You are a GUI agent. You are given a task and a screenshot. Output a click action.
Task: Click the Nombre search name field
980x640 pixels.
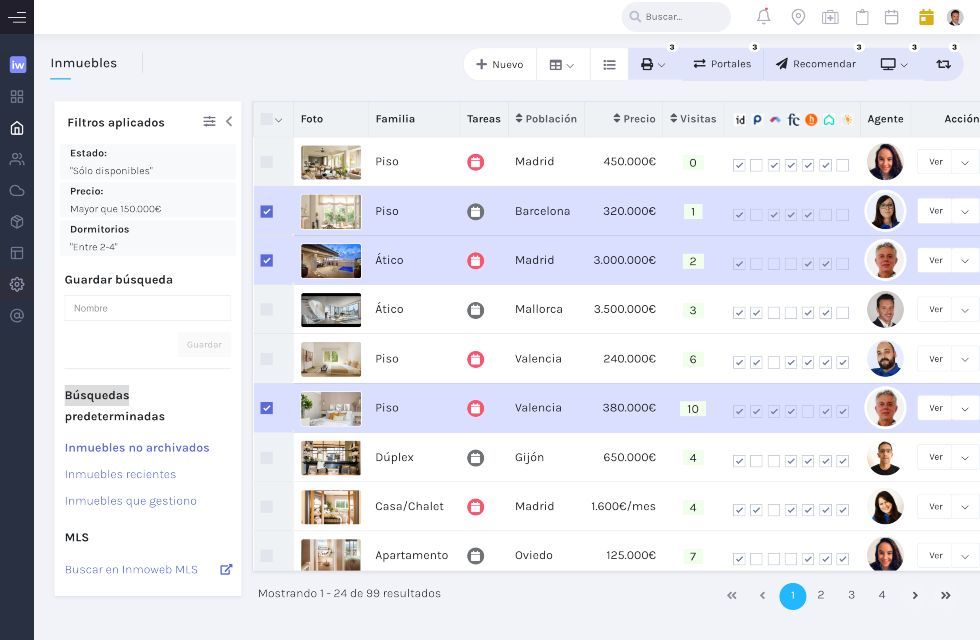pyautogui.click(x=148, y=308)
